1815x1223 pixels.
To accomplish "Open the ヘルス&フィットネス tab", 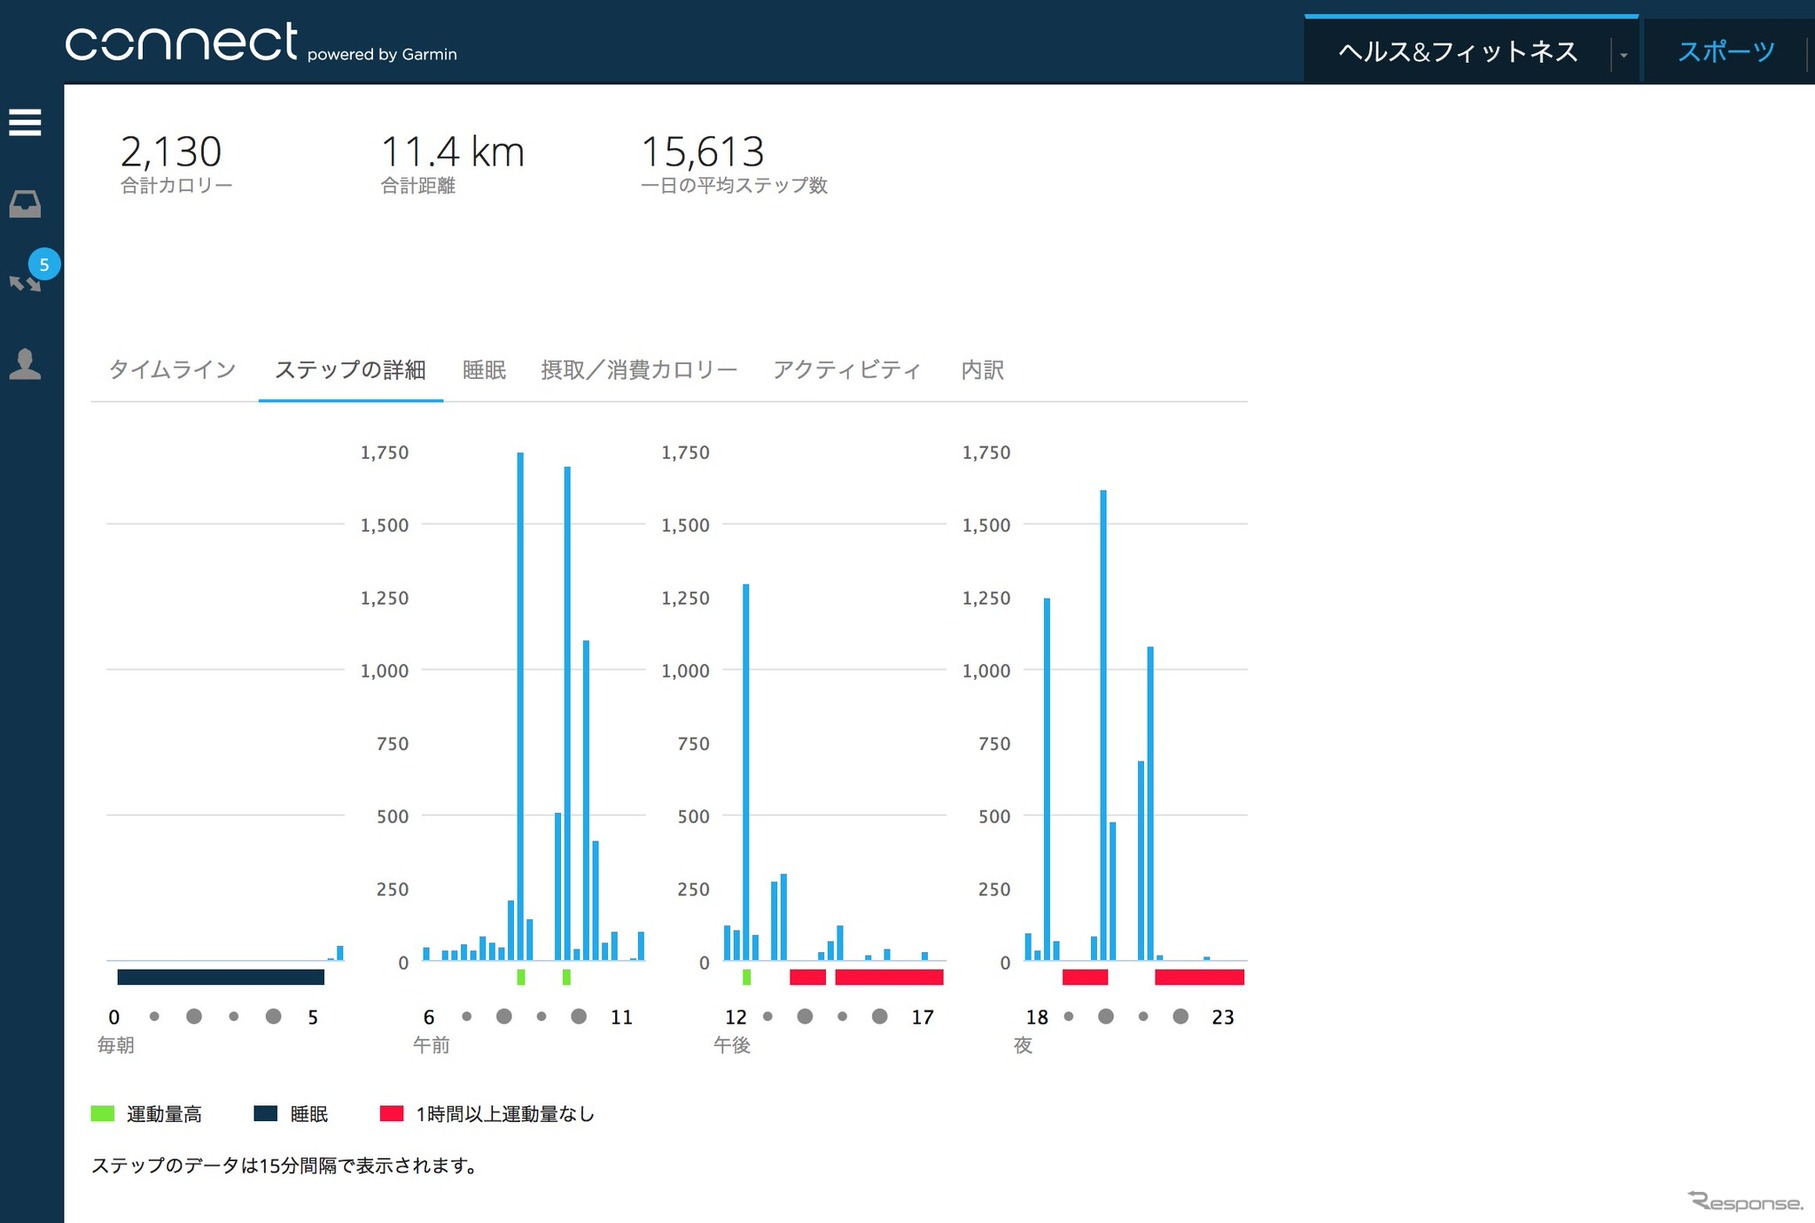I will pyautogui.click(x=1458, y=51).
